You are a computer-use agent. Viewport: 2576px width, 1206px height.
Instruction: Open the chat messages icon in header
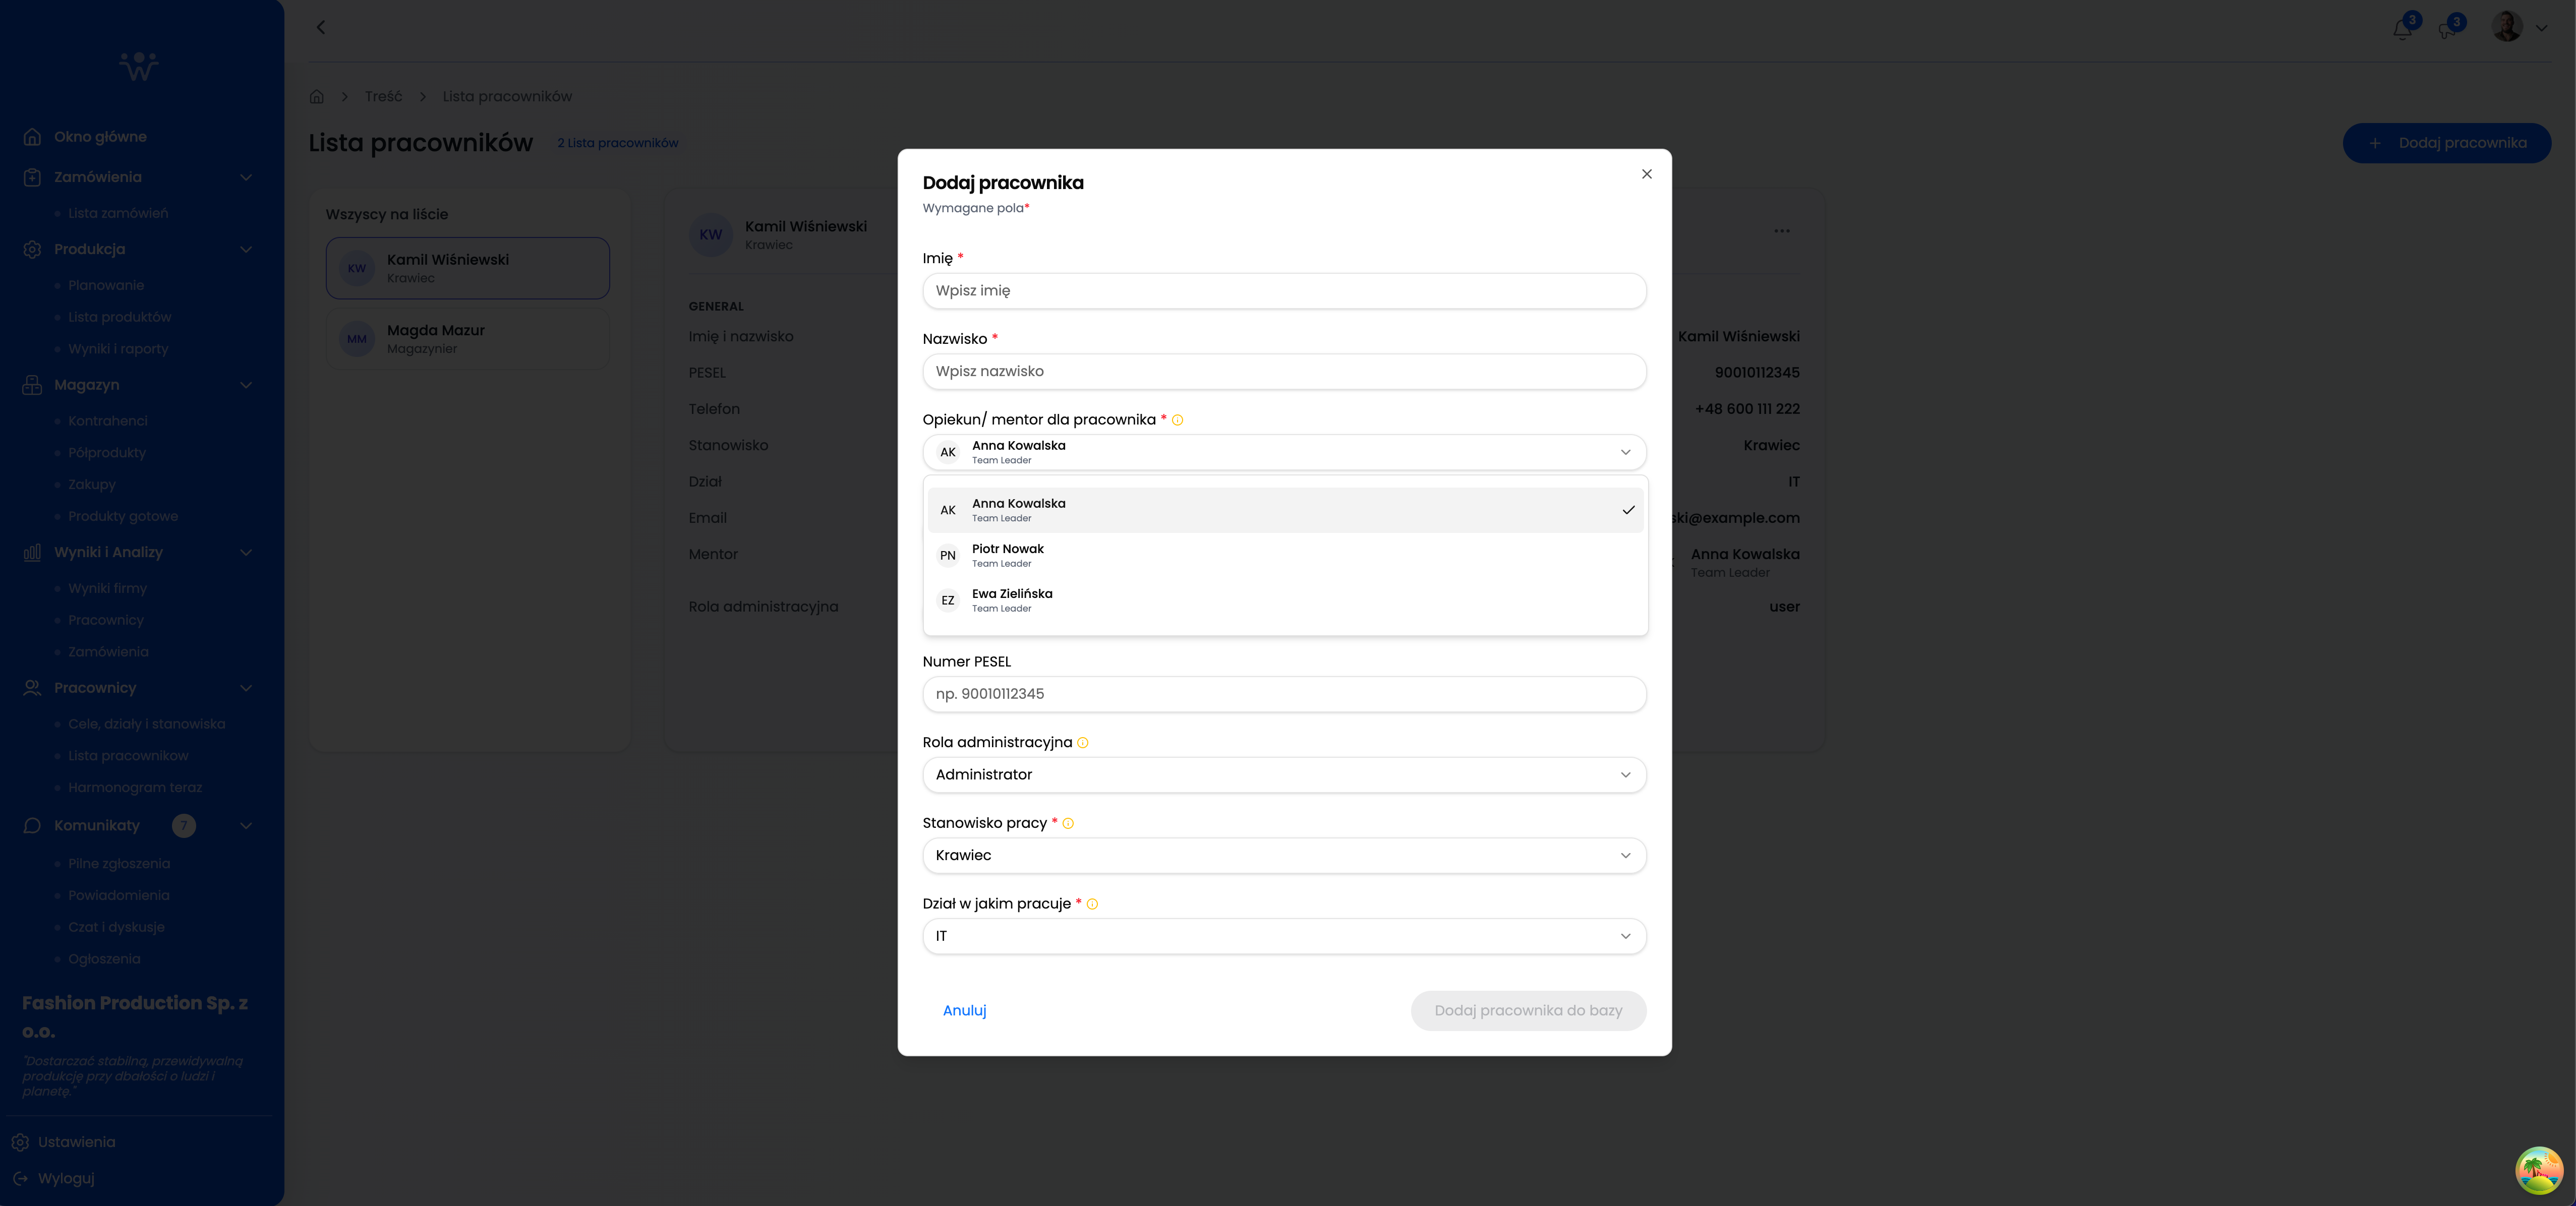2446,30
